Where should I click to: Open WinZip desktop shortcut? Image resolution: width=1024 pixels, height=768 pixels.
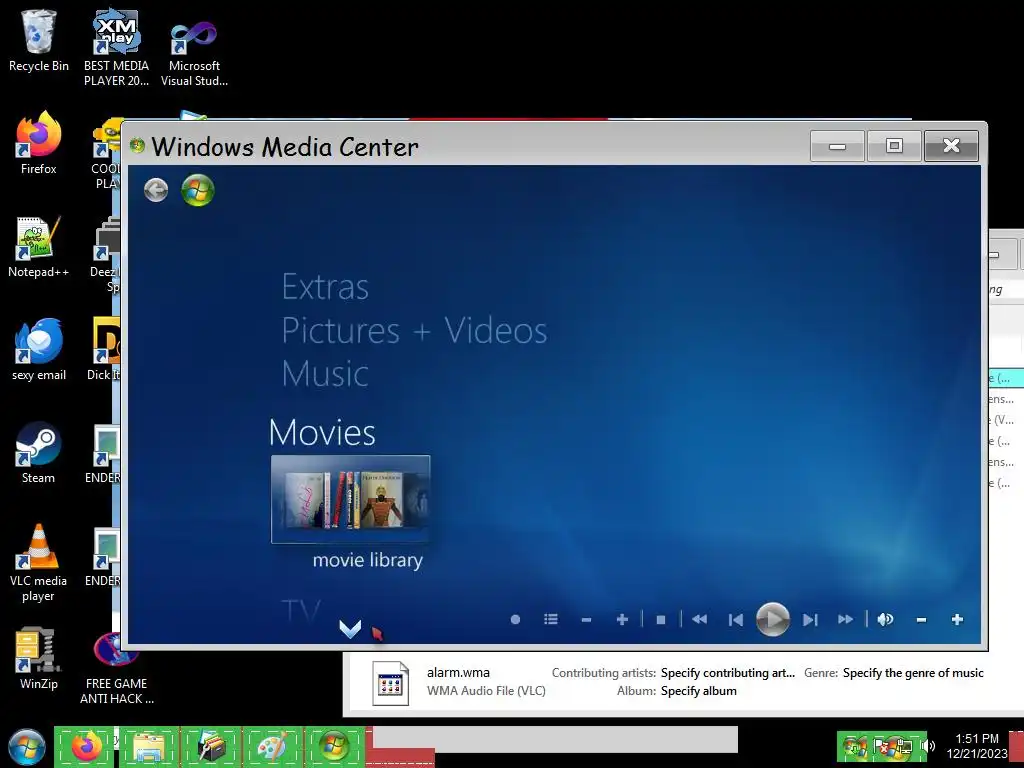tap(39, 658)
